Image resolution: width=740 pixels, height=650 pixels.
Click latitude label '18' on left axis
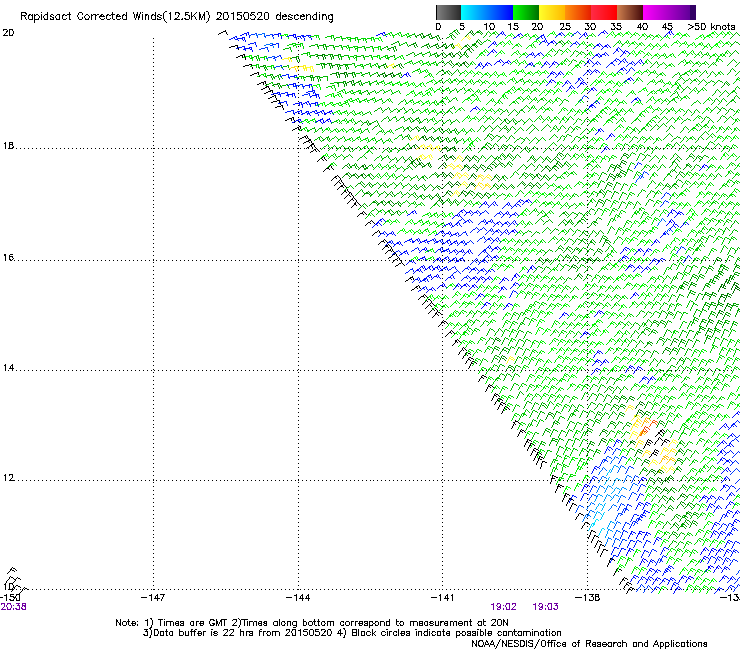coord(8,145)
